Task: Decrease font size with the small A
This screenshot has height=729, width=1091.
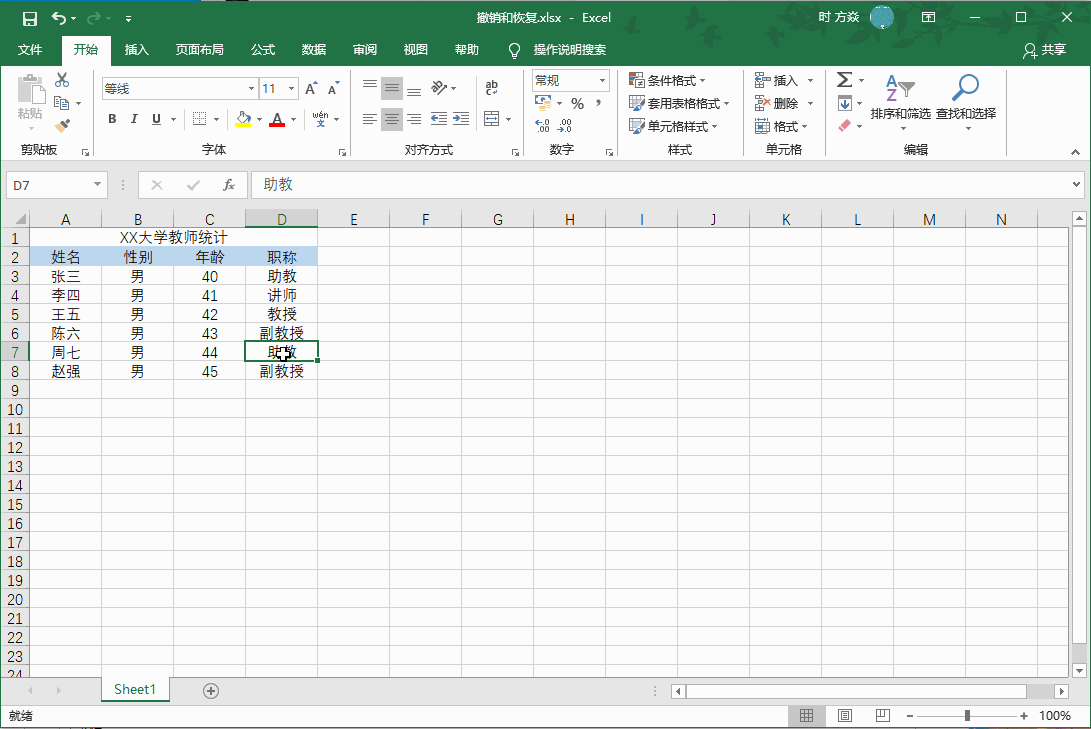Action: point(333,88)
